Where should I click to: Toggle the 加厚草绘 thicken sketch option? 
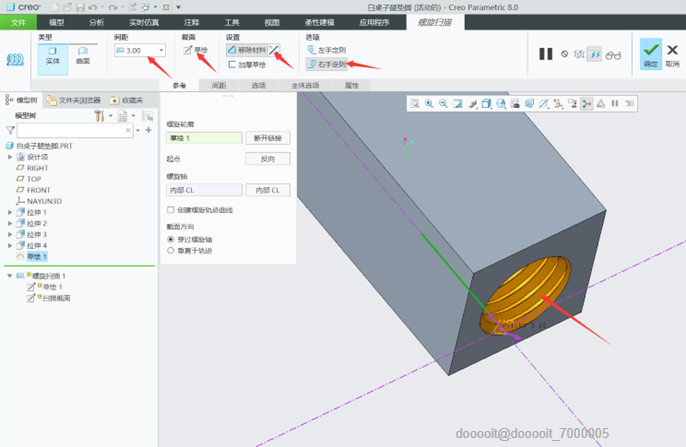[x=247, y=65]
